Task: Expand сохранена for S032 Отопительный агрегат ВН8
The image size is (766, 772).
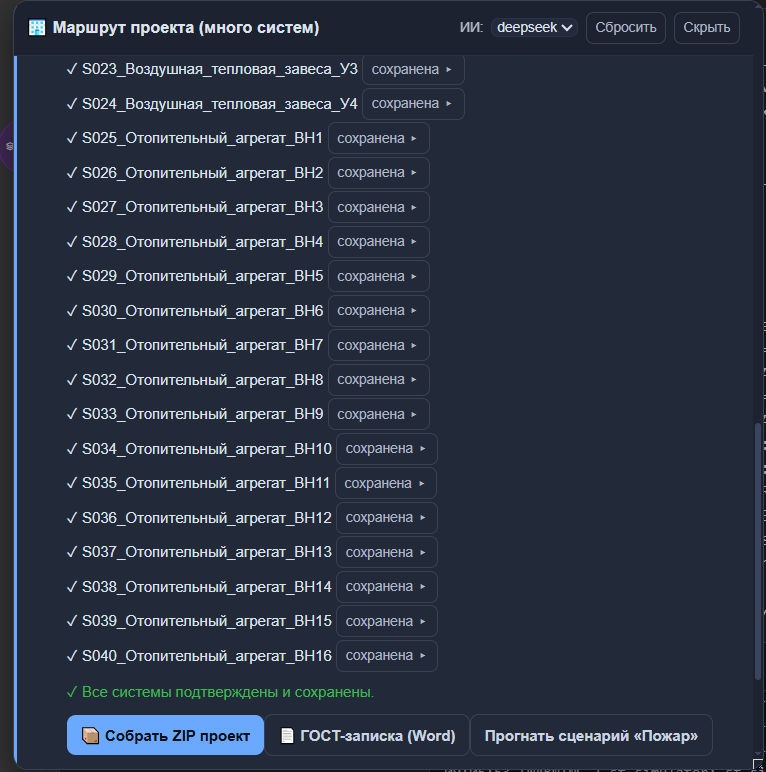Action: point(379,380)
